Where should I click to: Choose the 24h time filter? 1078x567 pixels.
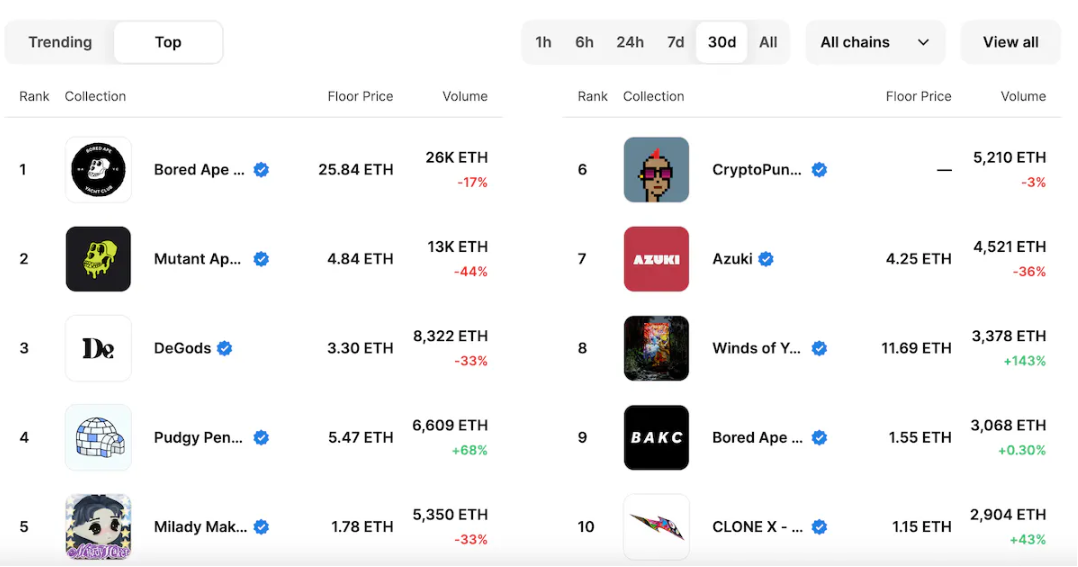[x=630, y=42]
